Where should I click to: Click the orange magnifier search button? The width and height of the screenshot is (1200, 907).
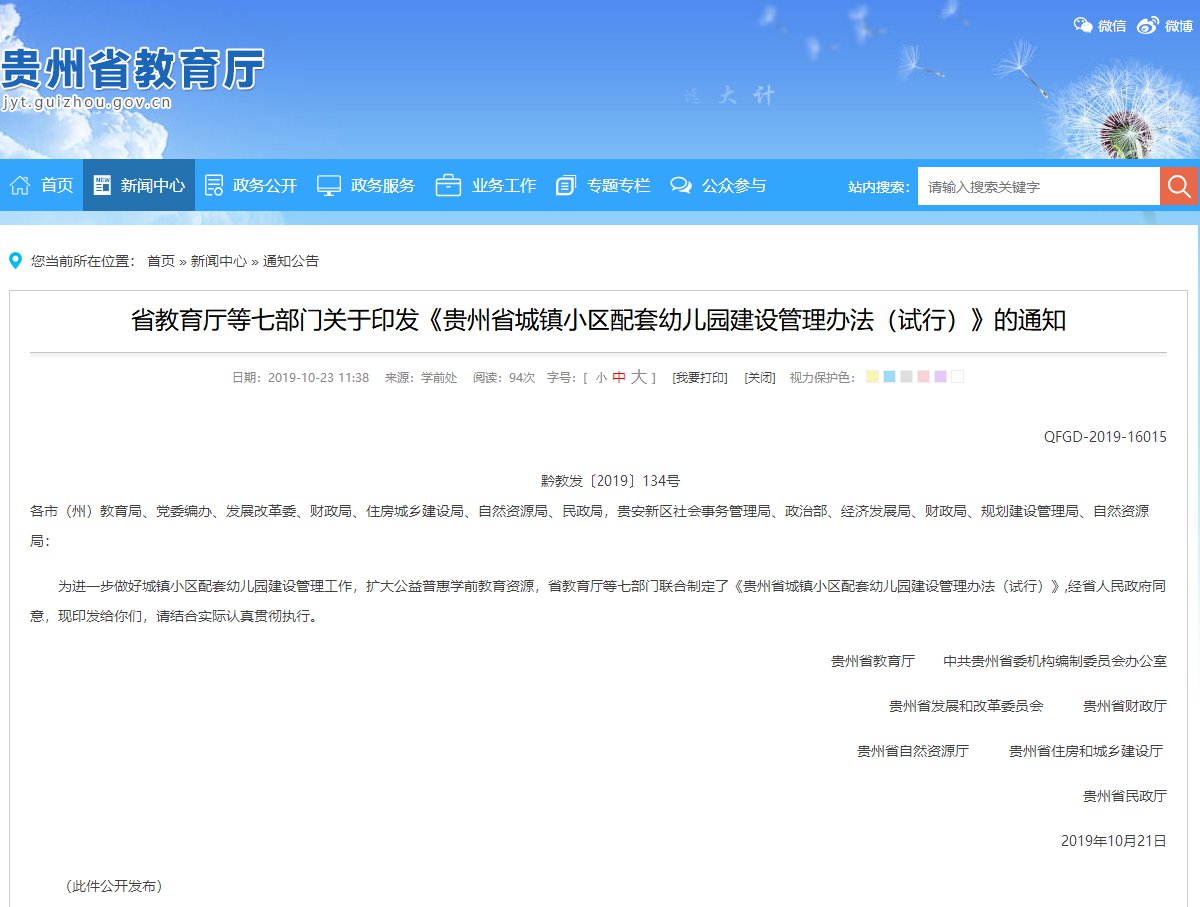coord(1179,186)
